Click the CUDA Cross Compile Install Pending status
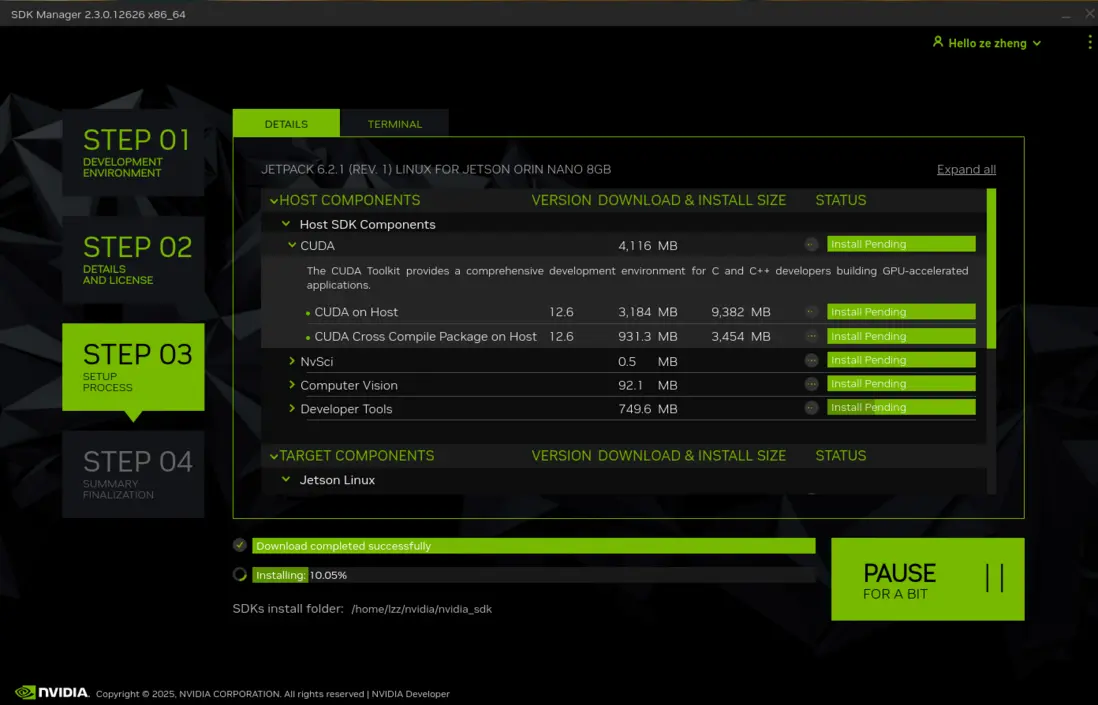The height and width of the screenshot is (705, 1098). tap(901, 336)
